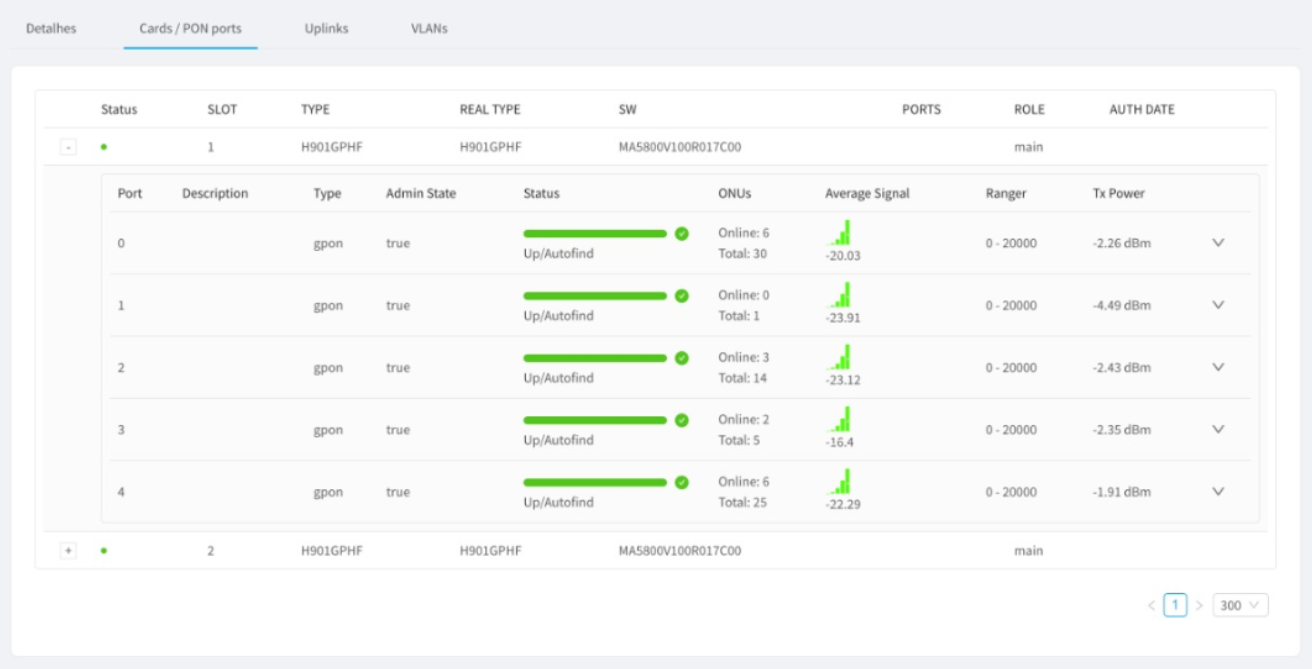Click signal bars icon for port 0
The width and height of the screenshot is (1312, 669).
(x=840, y=233)
